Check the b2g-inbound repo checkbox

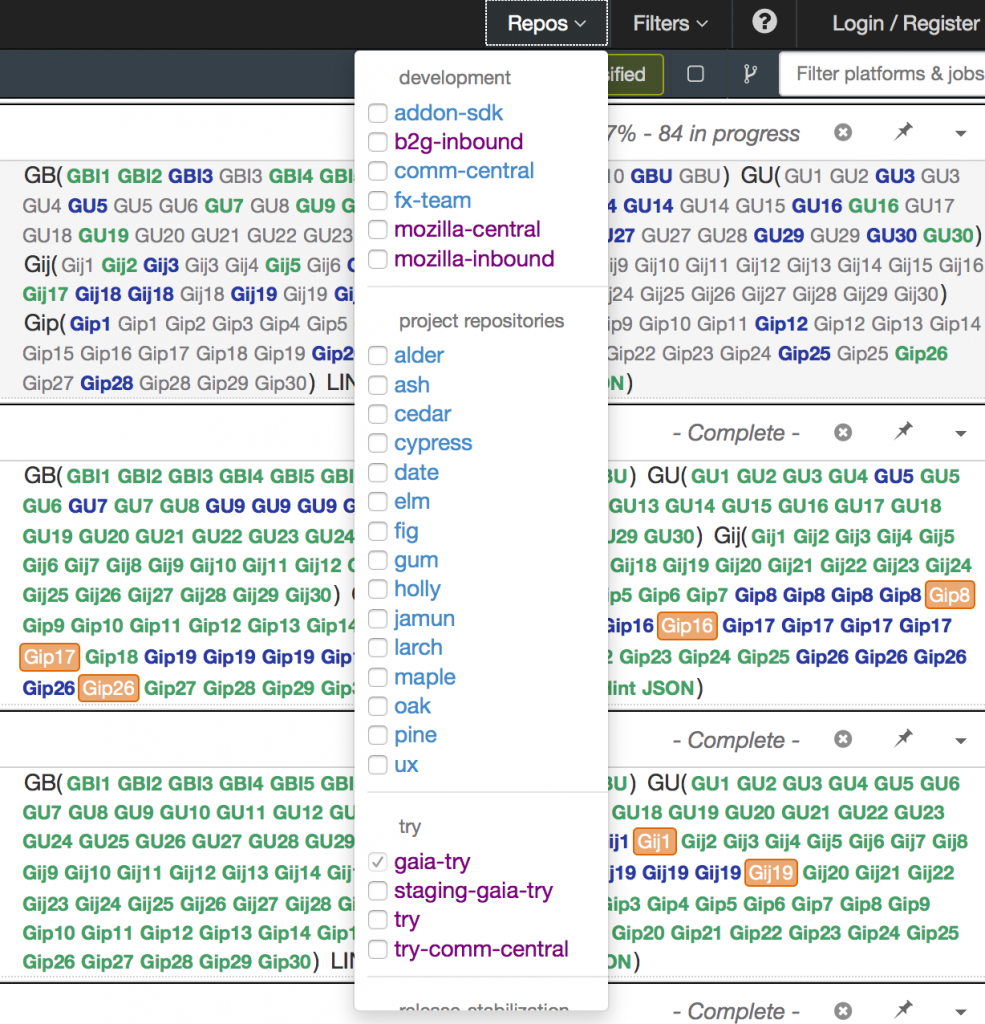pyautogui.click(x=378, y=142)
